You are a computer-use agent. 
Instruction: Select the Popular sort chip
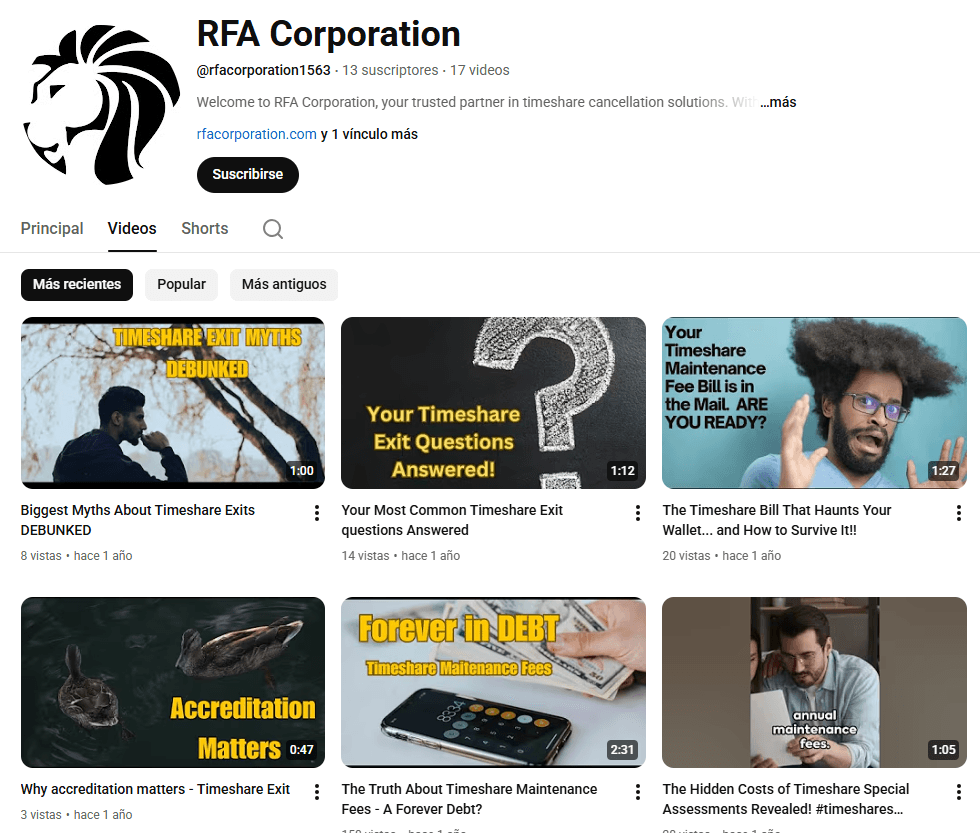coord(181,284)
